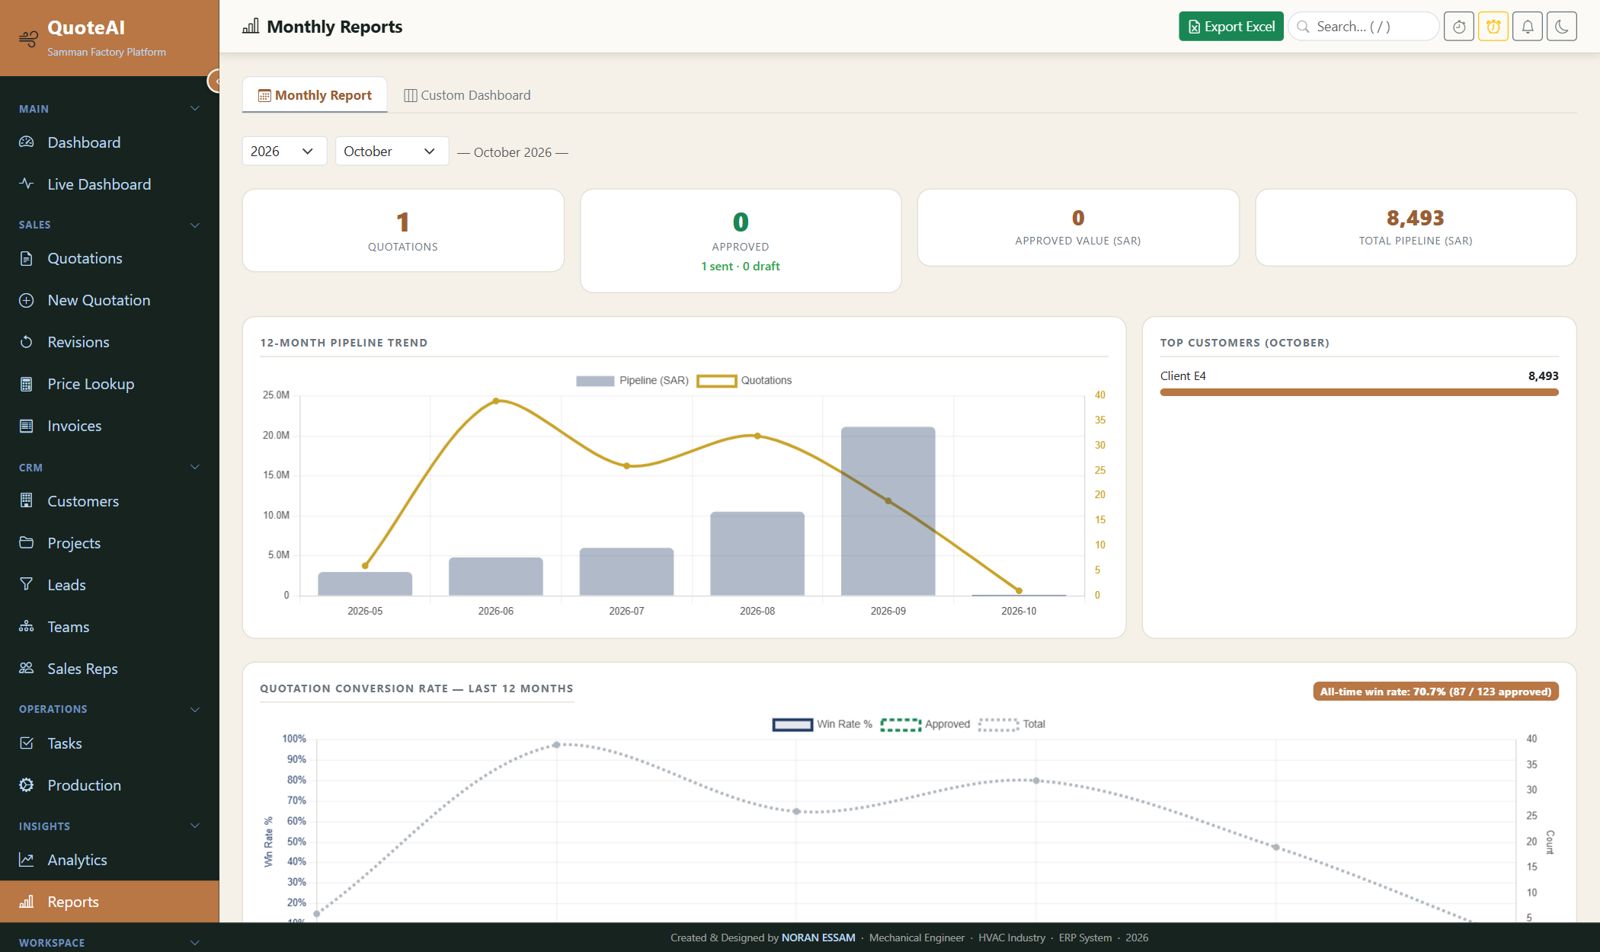Switch to the Custom Dashboard tab
The image size is (1600, 952).
coord(467,95)
